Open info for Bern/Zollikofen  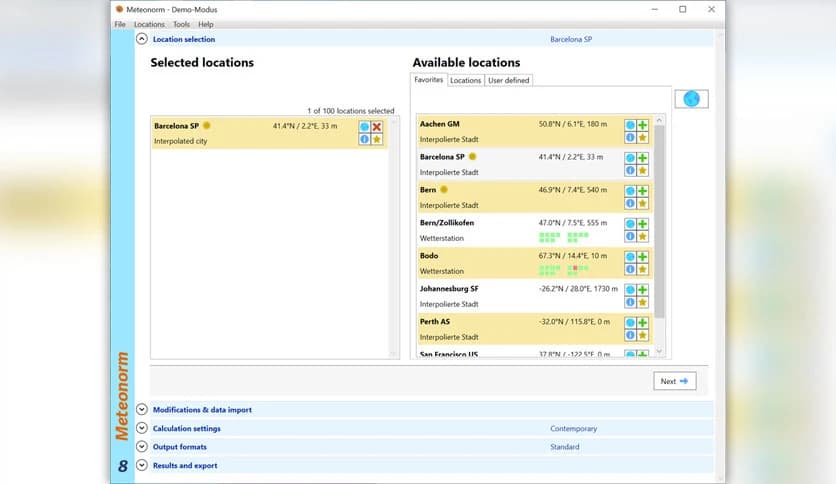(630, 236)
